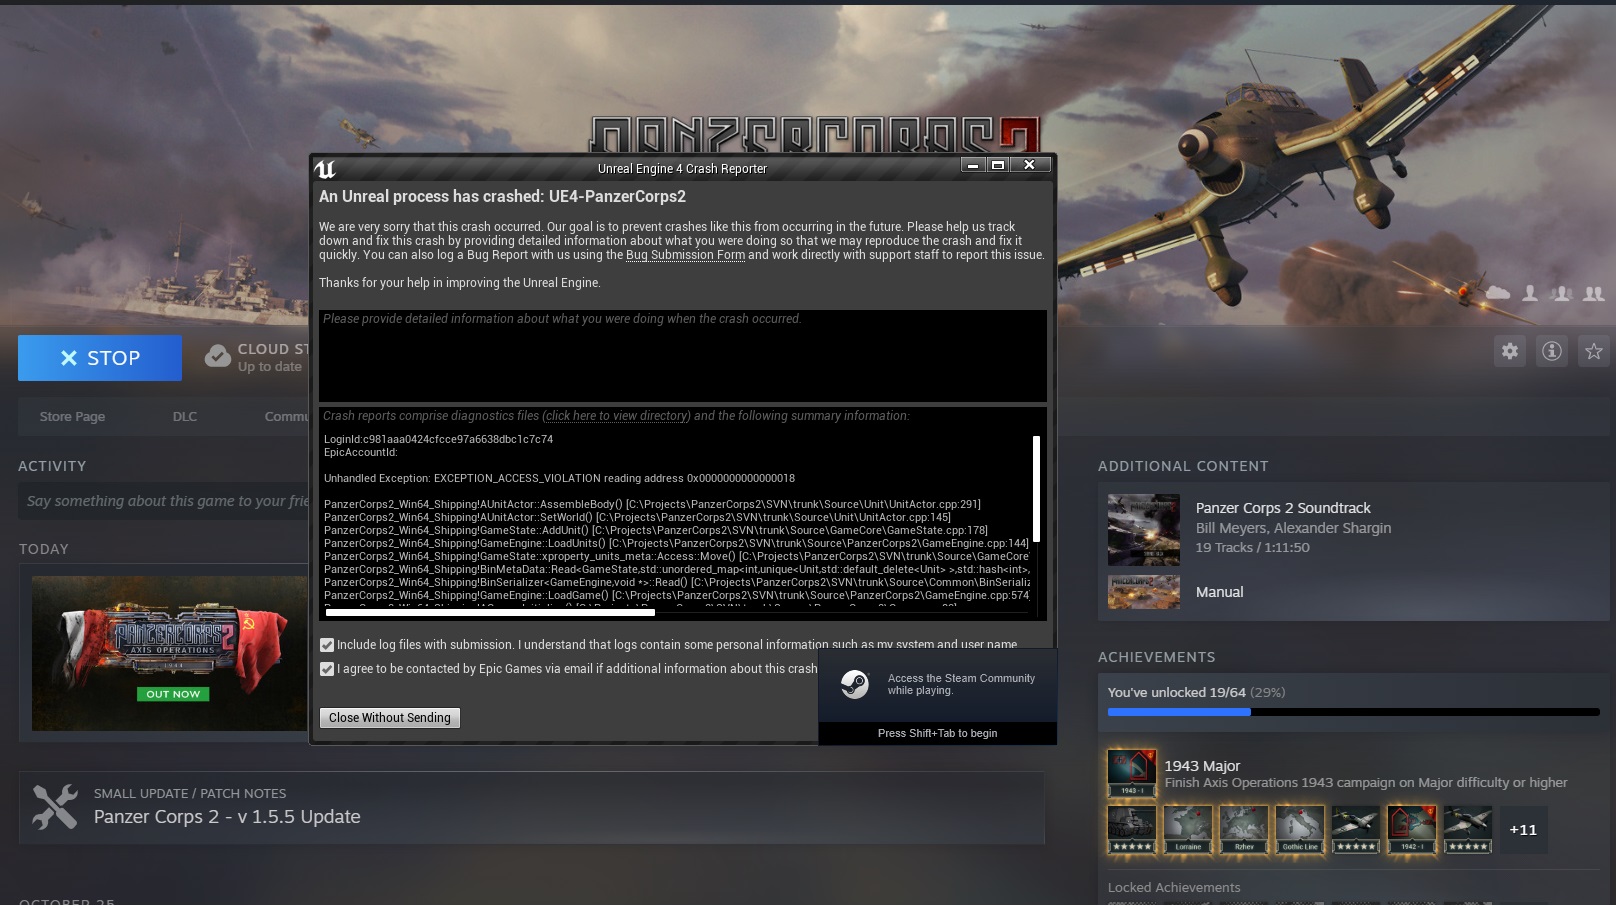
Task: Click the crash log vertical scrollbar
Action: pyautogui.click(x=1036, y=489)
